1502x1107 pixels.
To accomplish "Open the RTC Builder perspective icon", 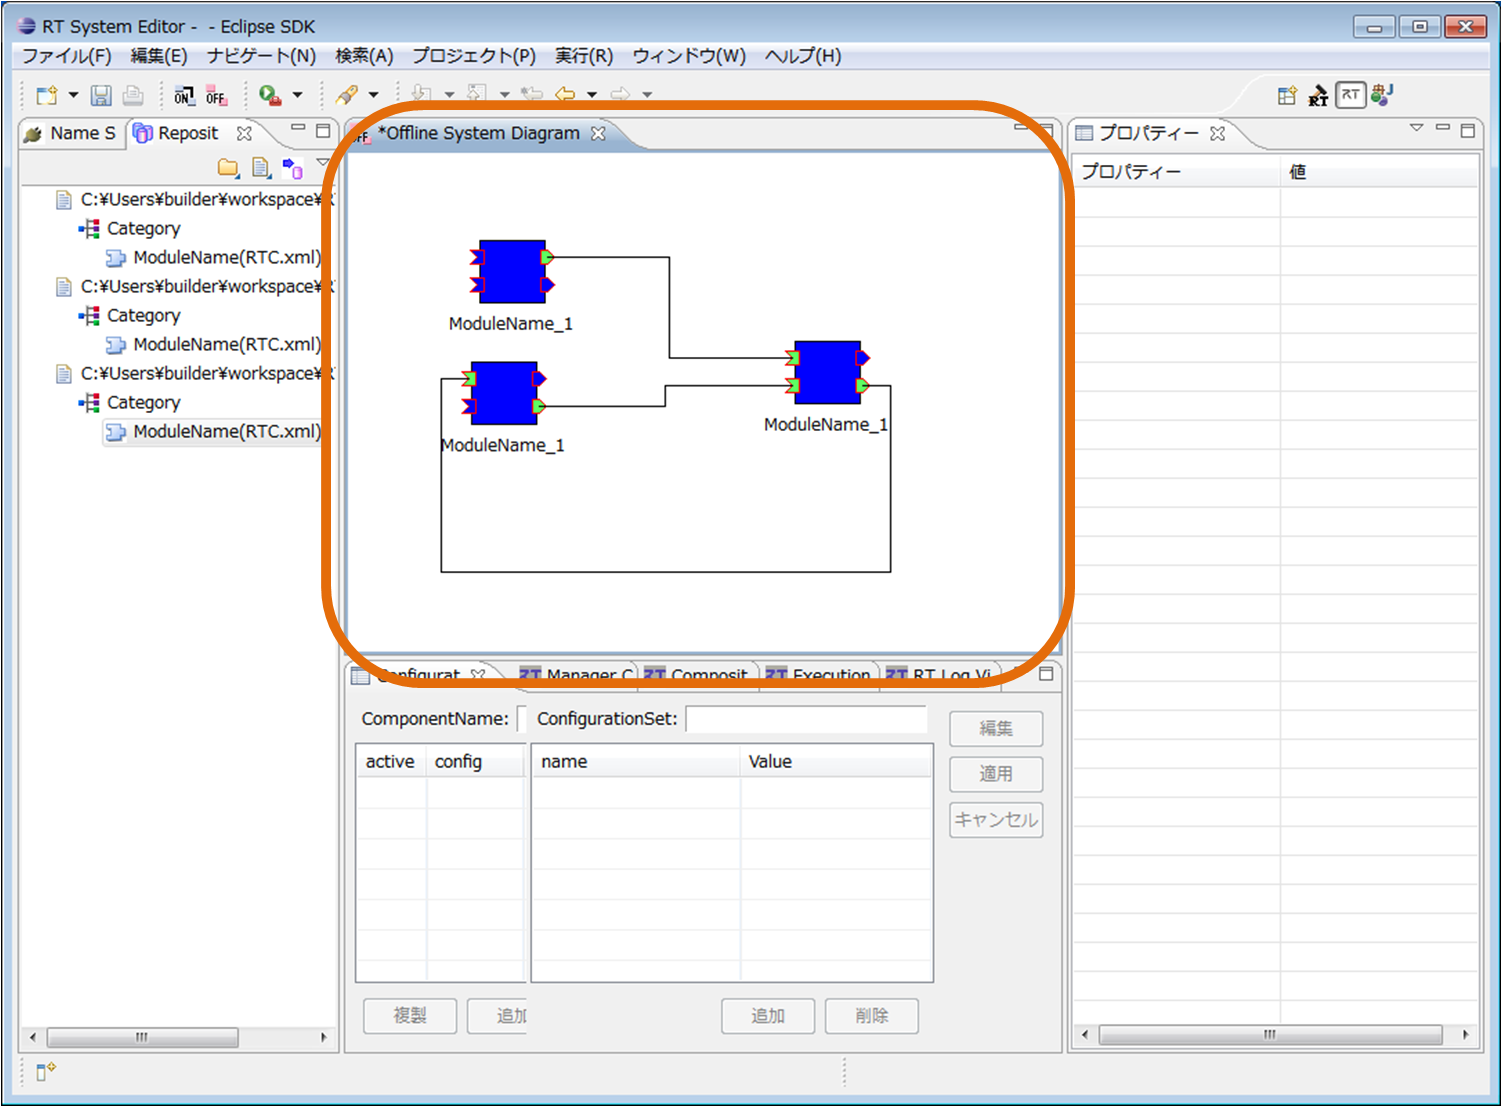I will click(x=1318, y=95).
